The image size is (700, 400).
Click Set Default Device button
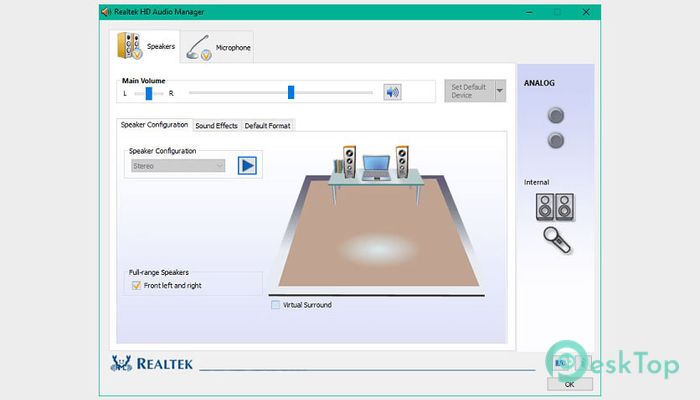point(469,91)
